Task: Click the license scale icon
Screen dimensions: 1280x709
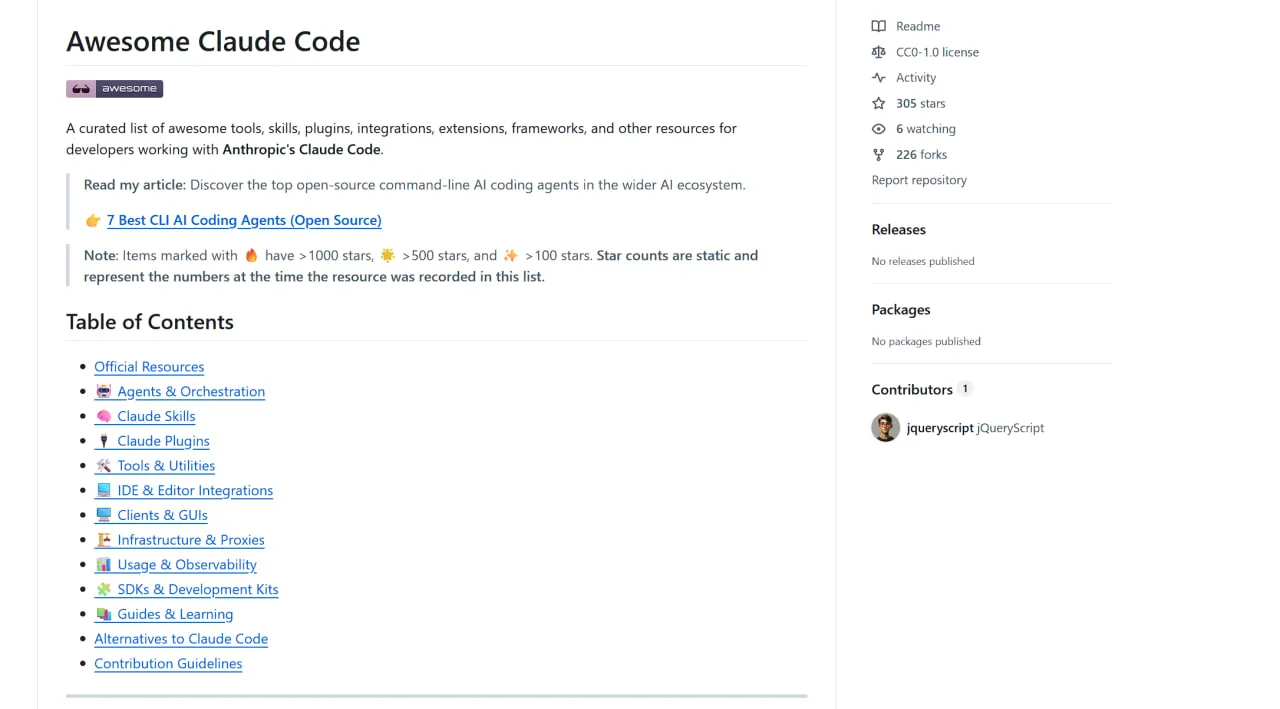Action: pos(878,52)
